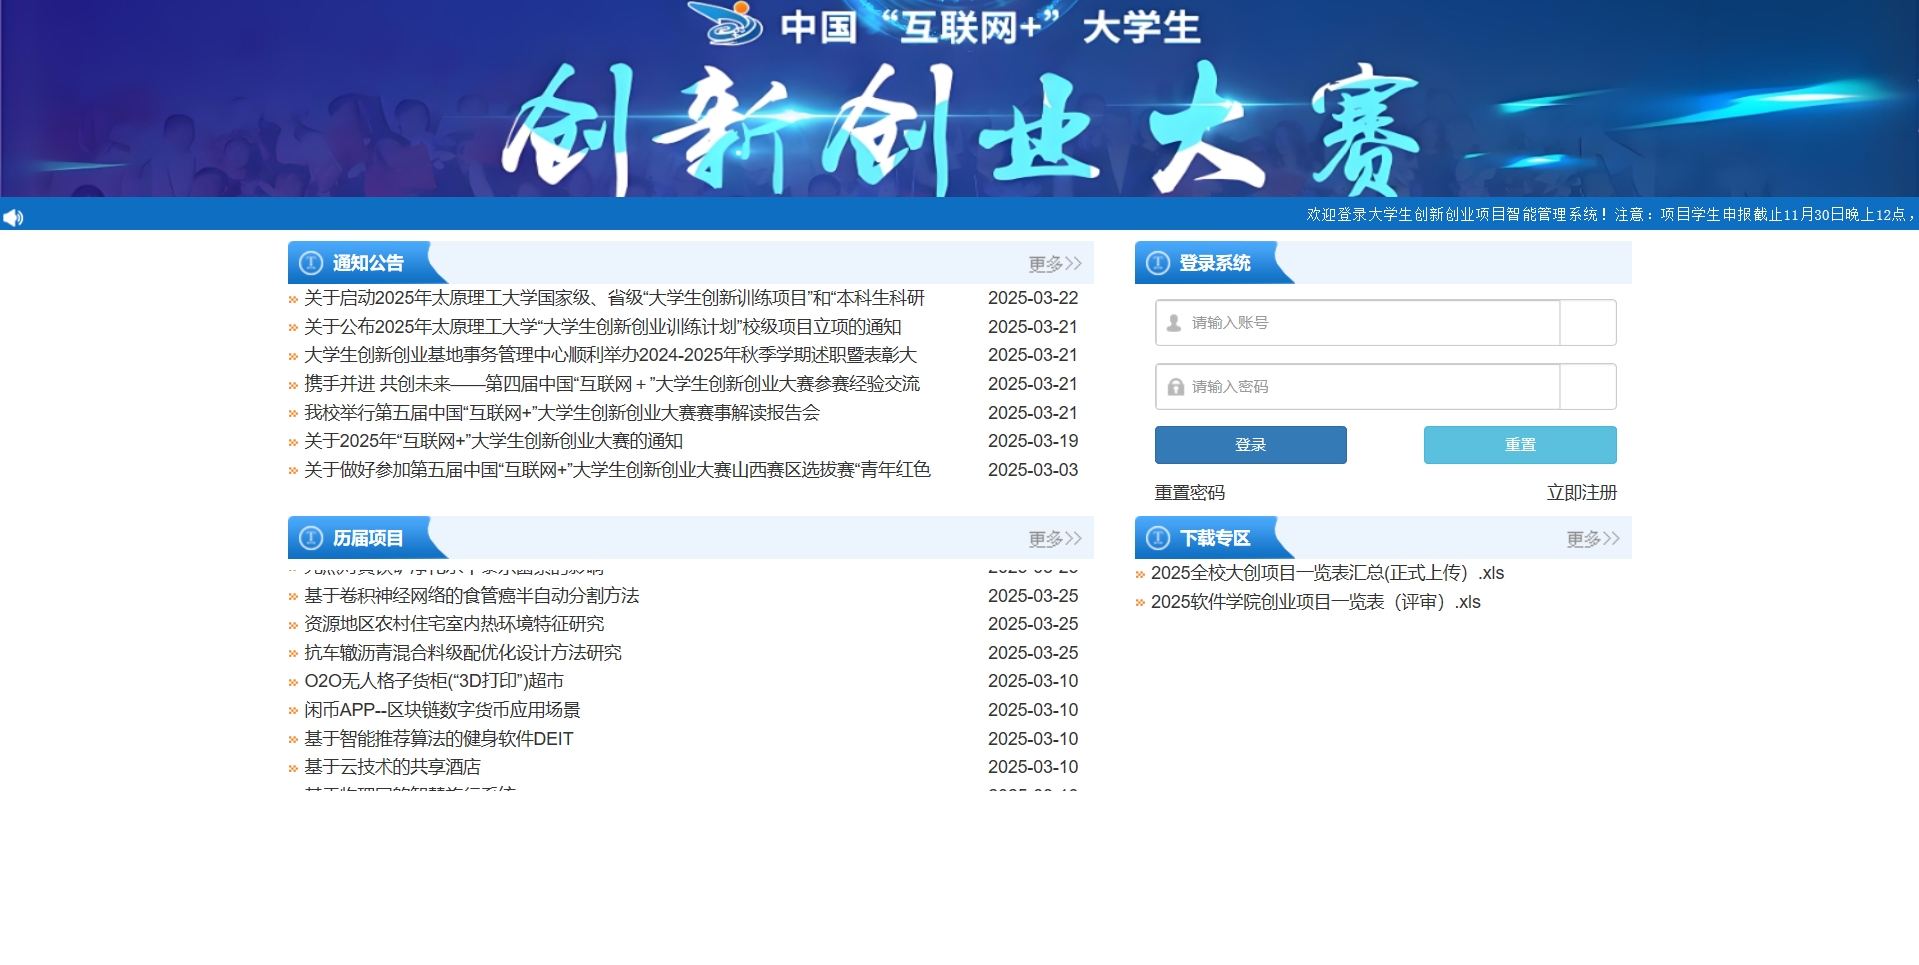The image size is (1919, 965).
Task: Open project O2O无人格子货柜(“3D打印”)超市
Action: [x=434, y=681]
